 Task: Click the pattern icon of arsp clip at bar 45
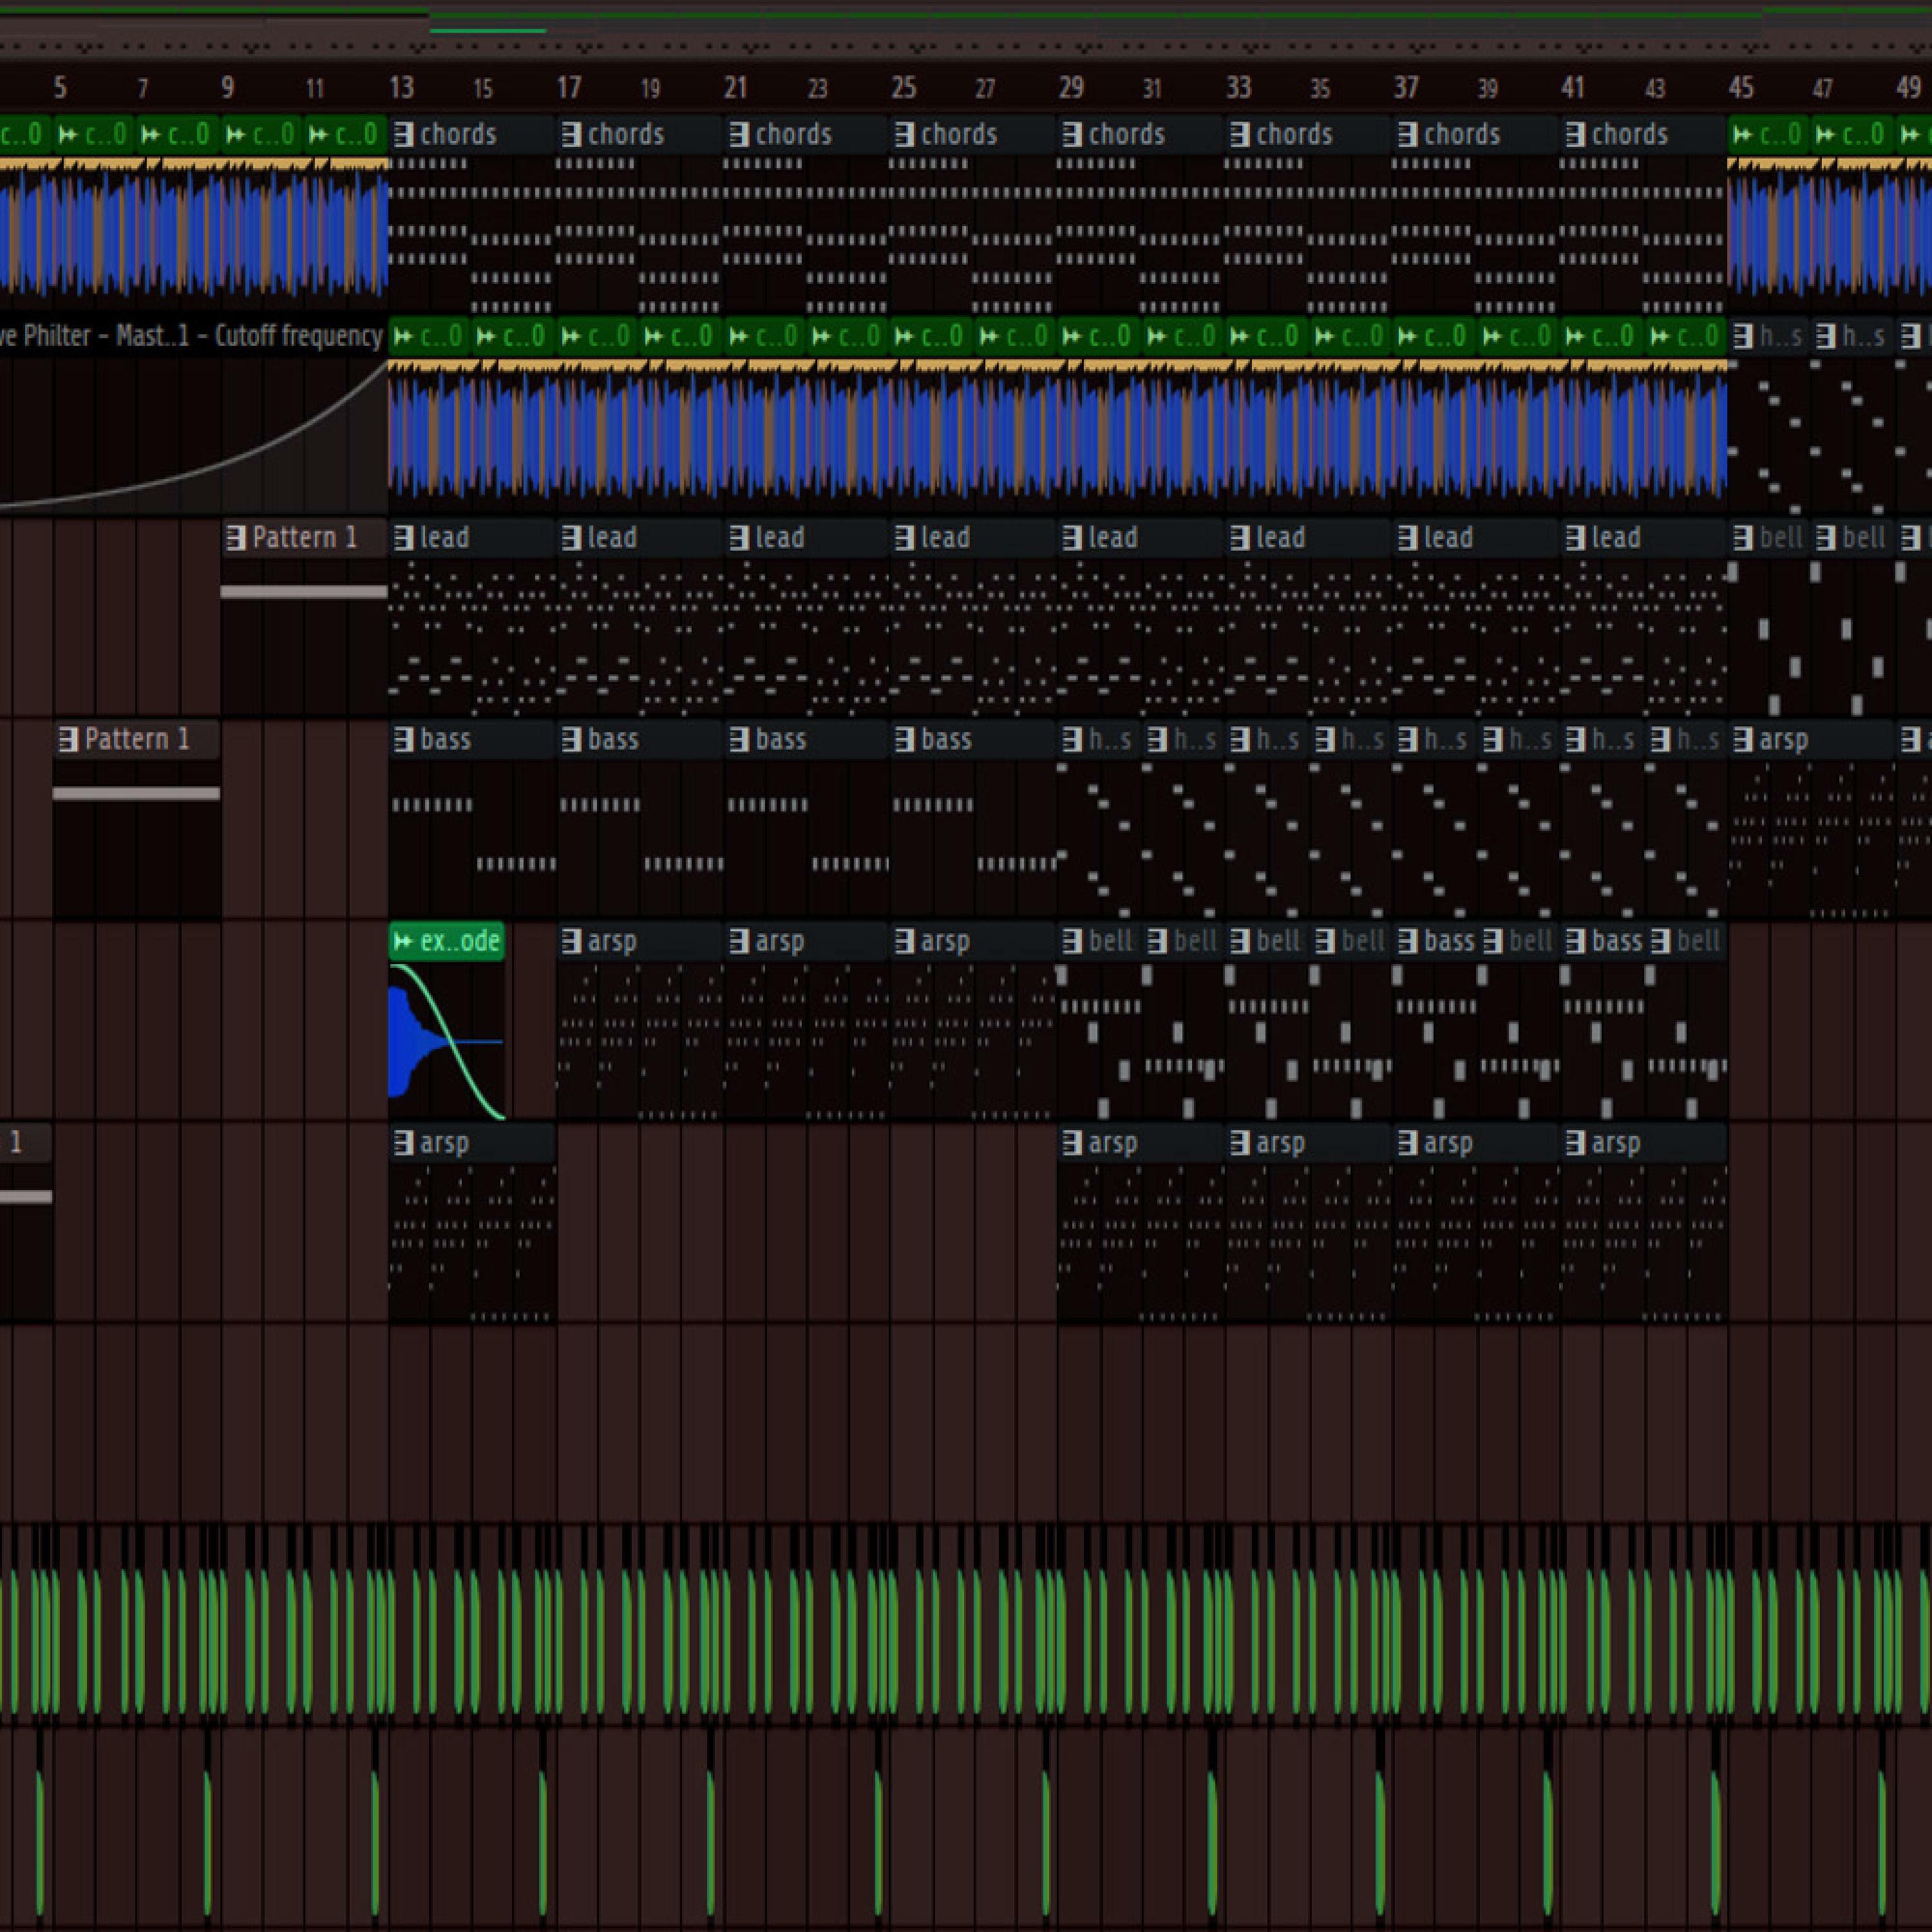[x=1743, y=740]
